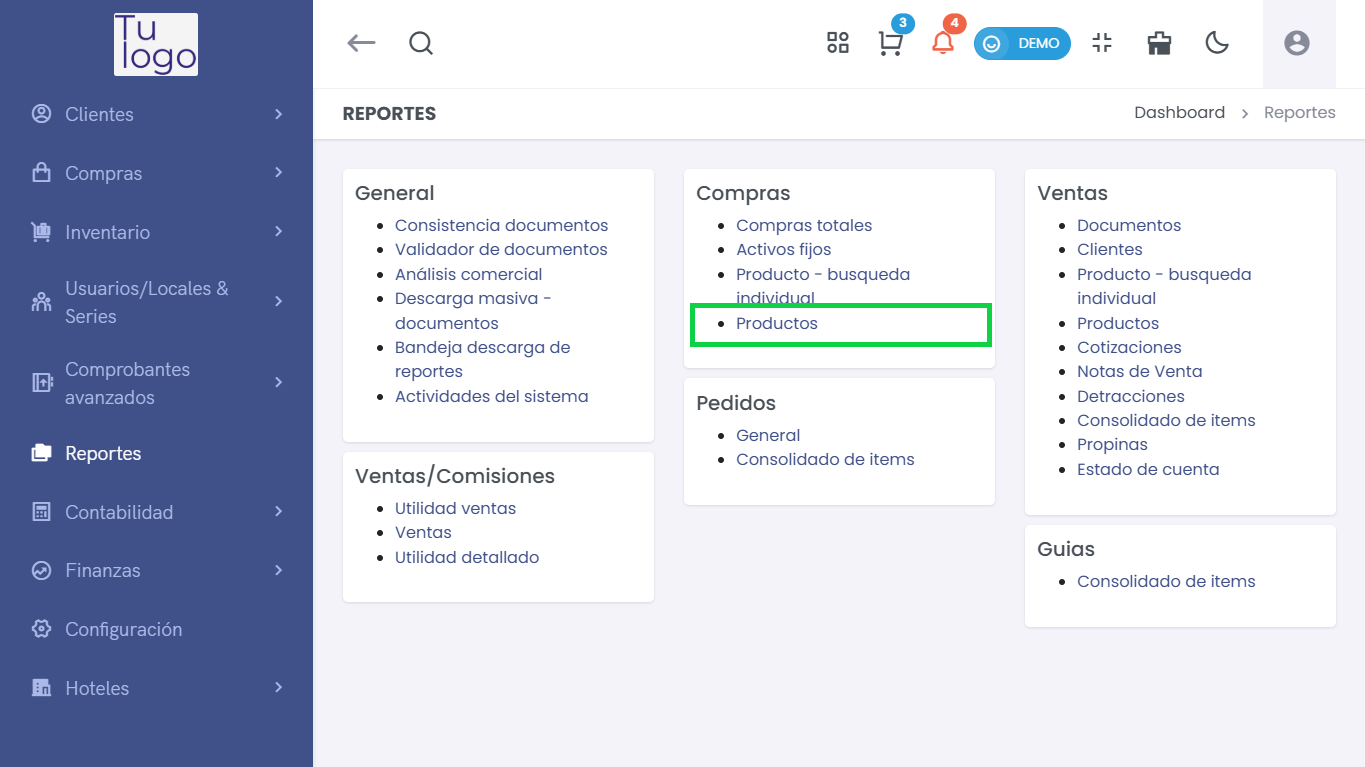This screenshot has width=1365, height=767.
Task: Open Consolidado de items under Guias
Action: (x=1166, y=581)
